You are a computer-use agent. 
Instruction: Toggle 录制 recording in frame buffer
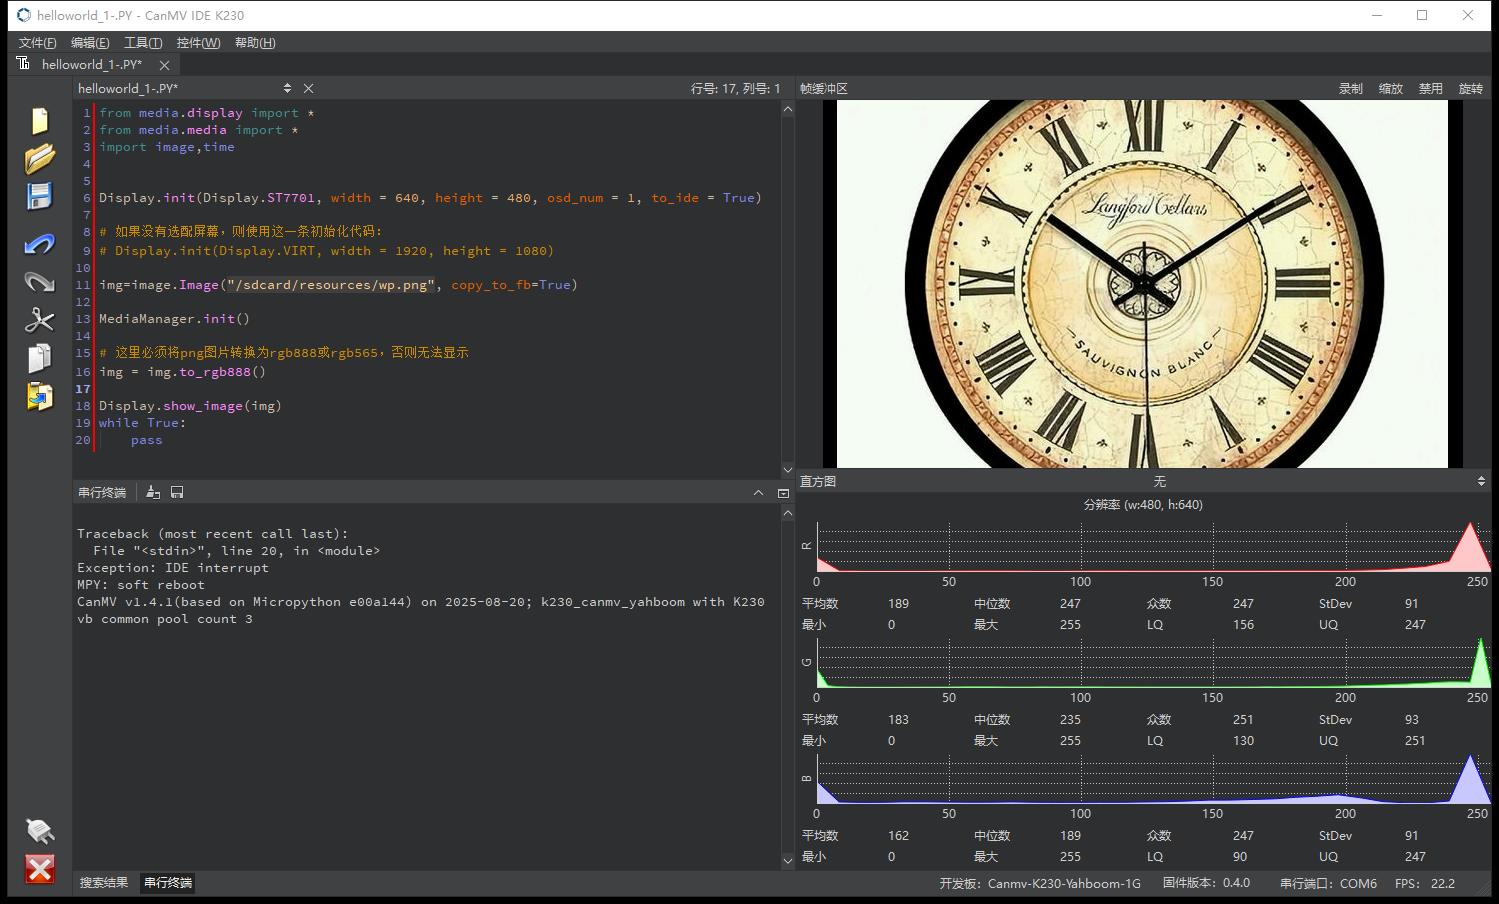click(x=1350, y=89)
